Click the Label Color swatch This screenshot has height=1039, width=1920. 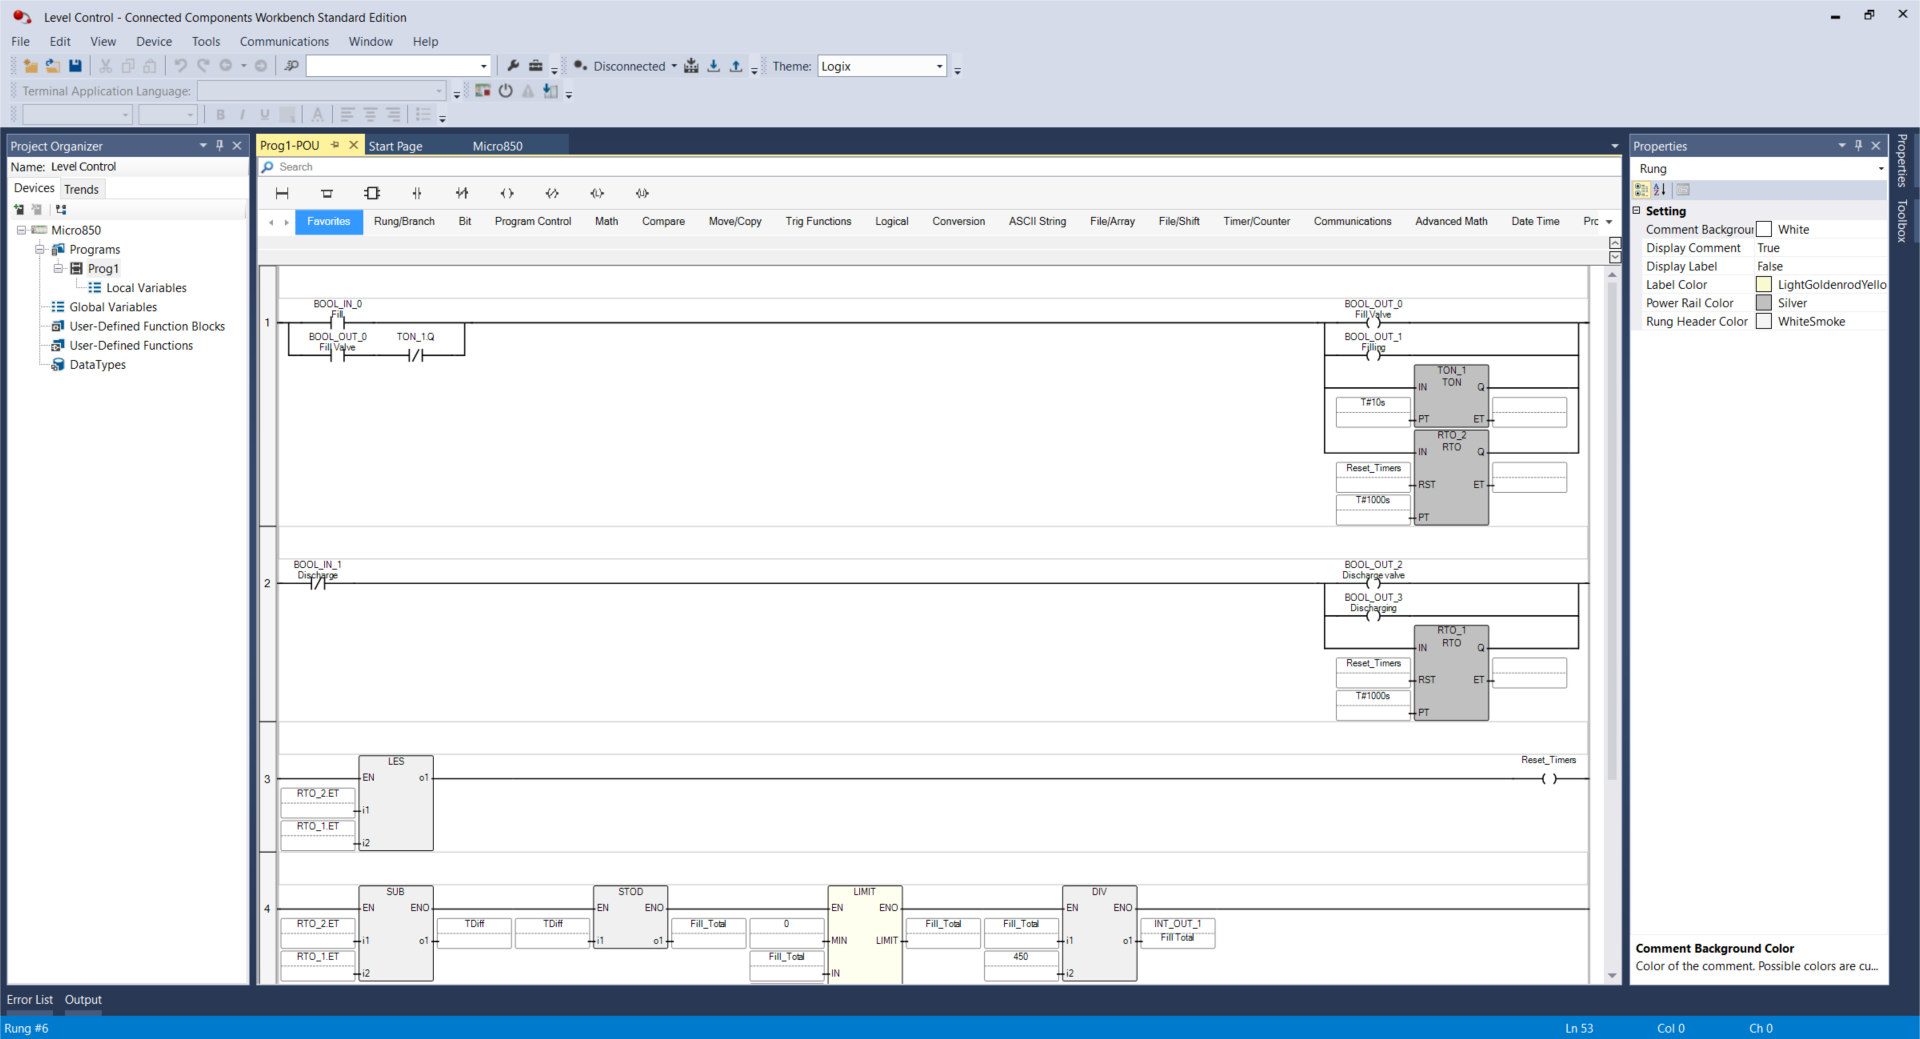pyautogui.click(x=1764, y=285)
